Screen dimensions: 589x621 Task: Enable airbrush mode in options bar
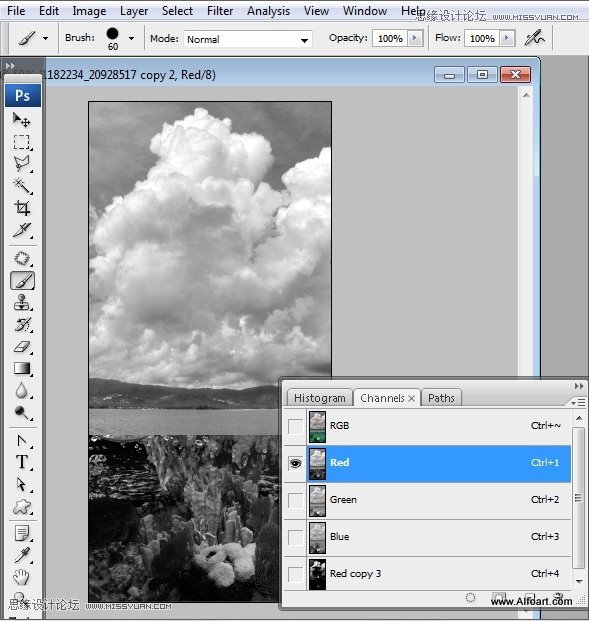534,38
